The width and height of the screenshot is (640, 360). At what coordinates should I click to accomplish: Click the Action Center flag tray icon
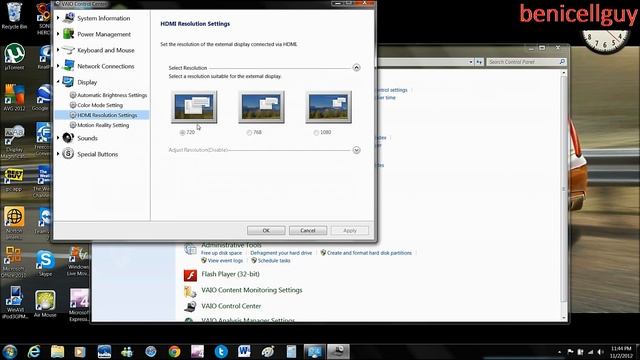tap(570, 352)
